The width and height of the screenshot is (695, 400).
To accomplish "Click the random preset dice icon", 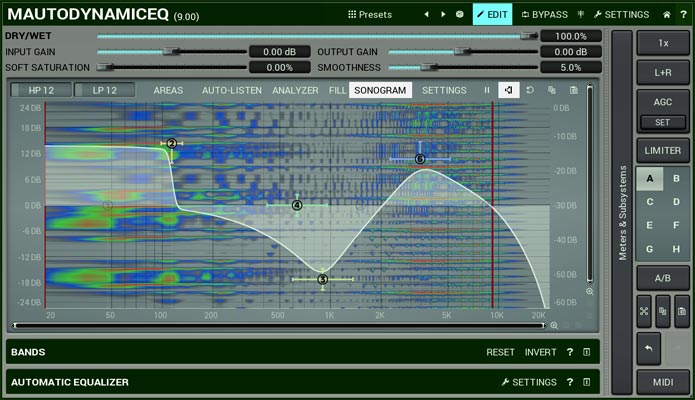I will pyautogui.click(x=459, y=15).
